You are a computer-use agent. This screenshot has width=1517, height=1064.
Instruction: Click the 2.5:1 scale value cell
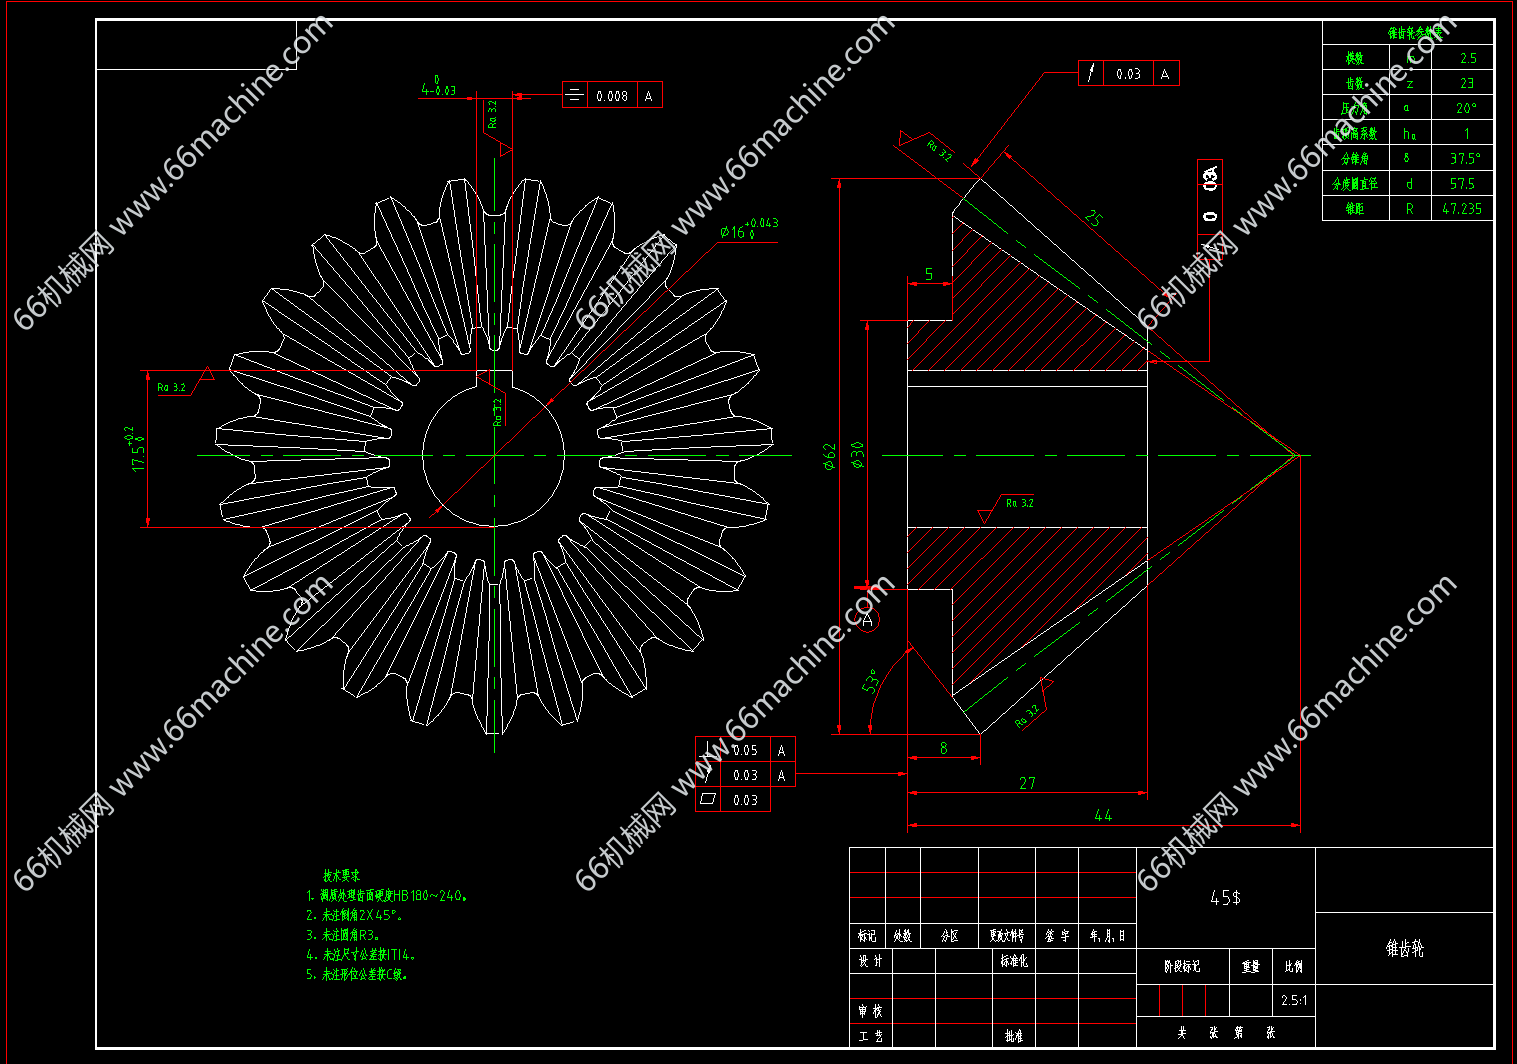point(1293,1000)
